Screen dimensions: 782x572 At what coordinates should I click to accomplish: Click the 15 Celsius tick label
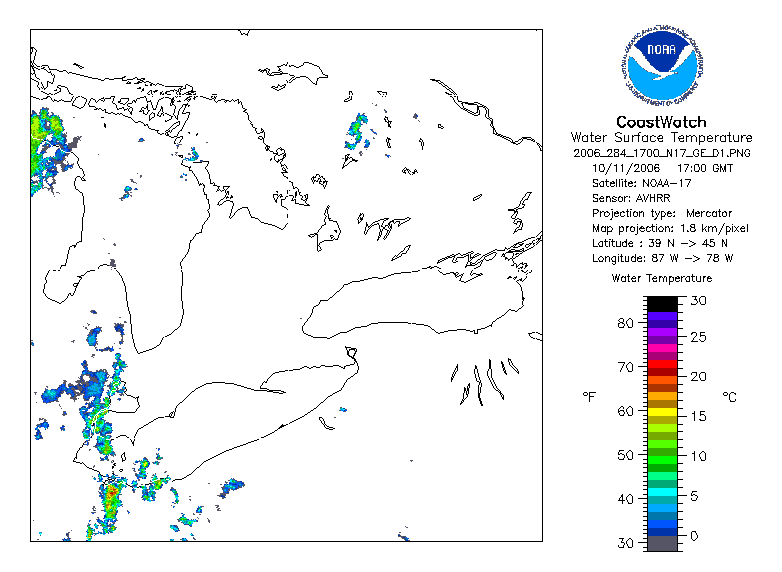click(698, 416)
